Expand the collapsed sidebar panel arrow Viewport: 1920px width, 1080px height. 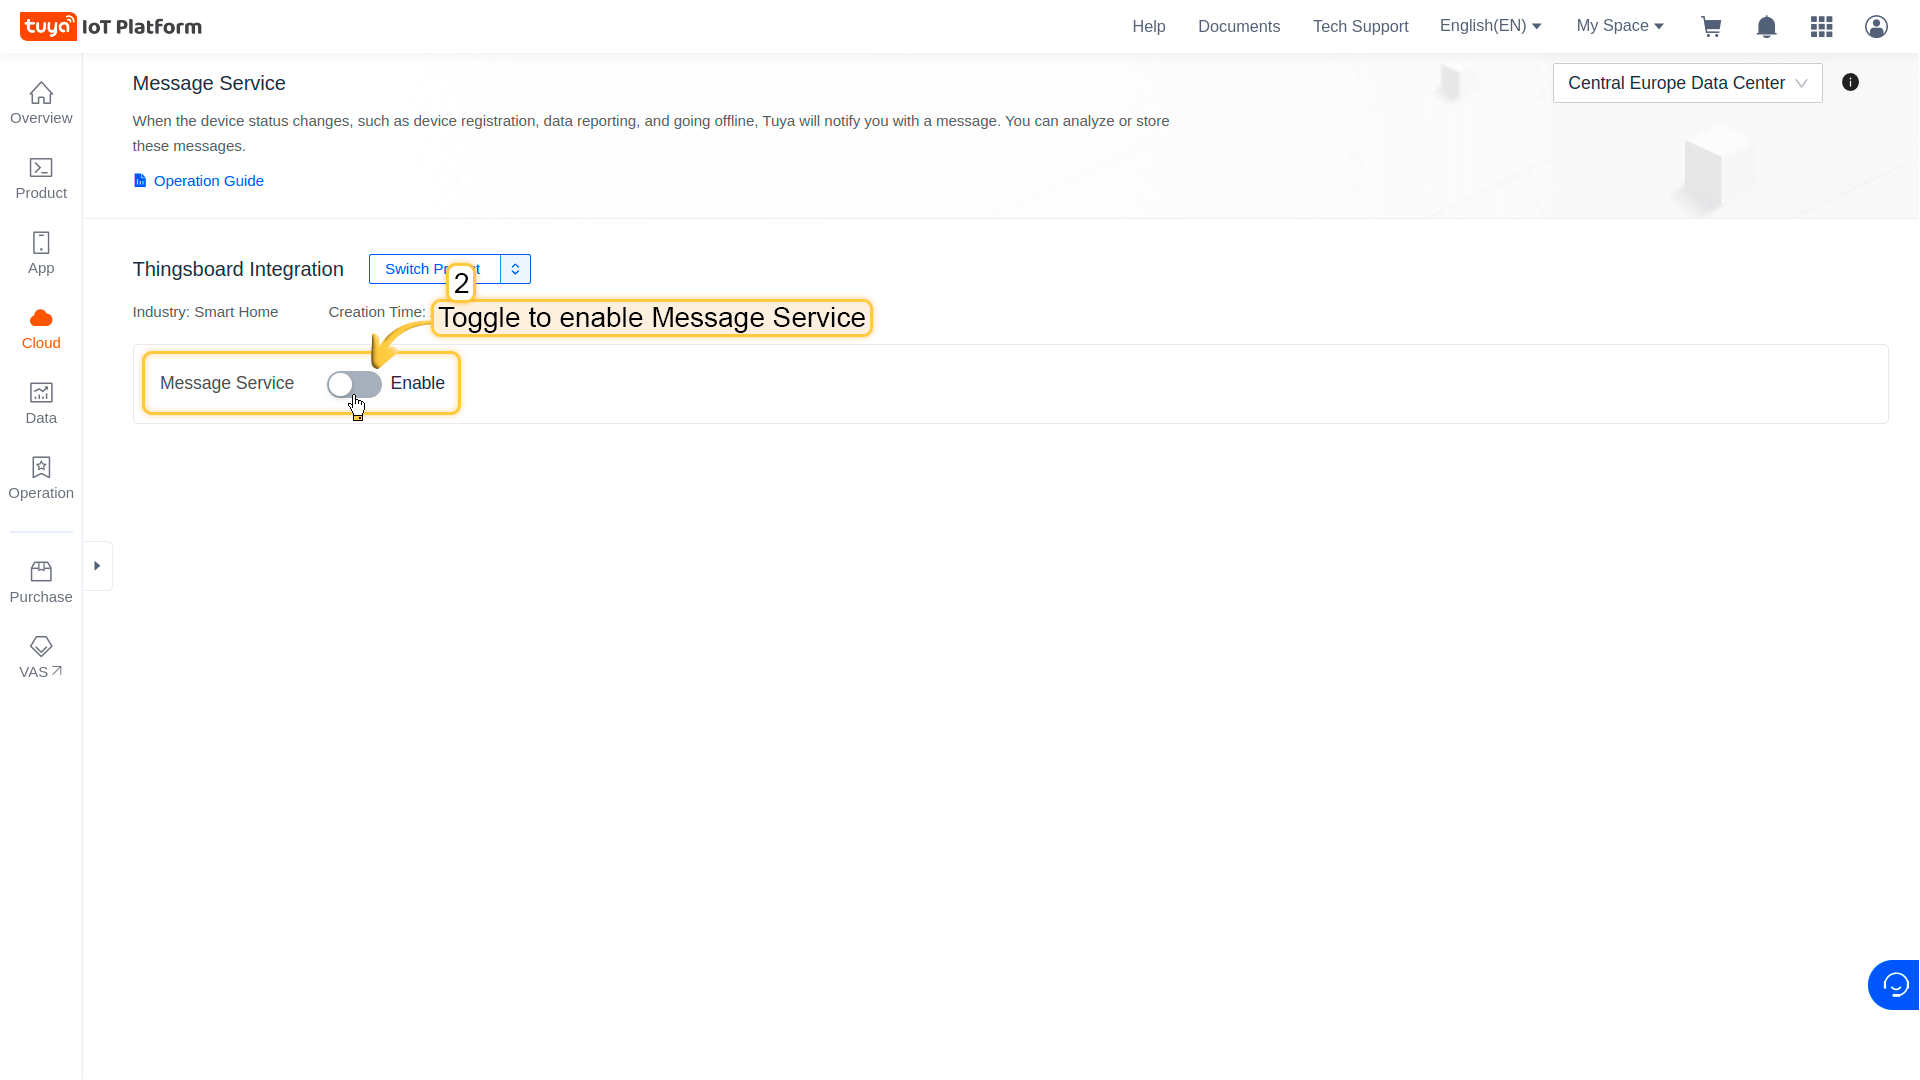(x=97, y=566)
